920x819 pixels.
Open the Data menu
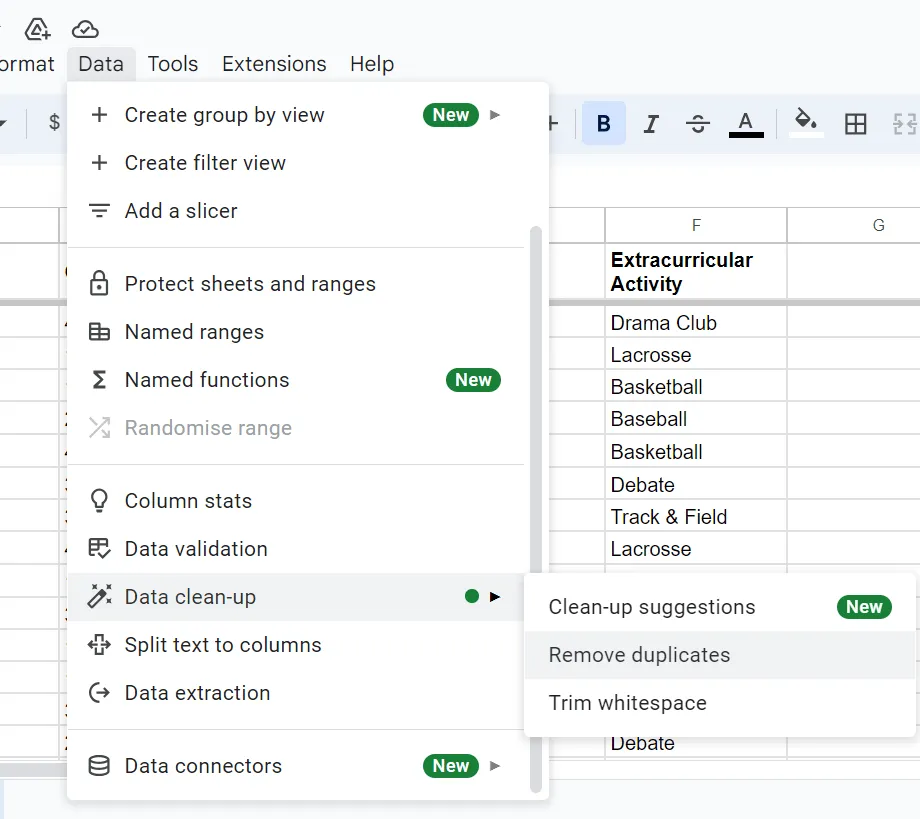(101, 63)
